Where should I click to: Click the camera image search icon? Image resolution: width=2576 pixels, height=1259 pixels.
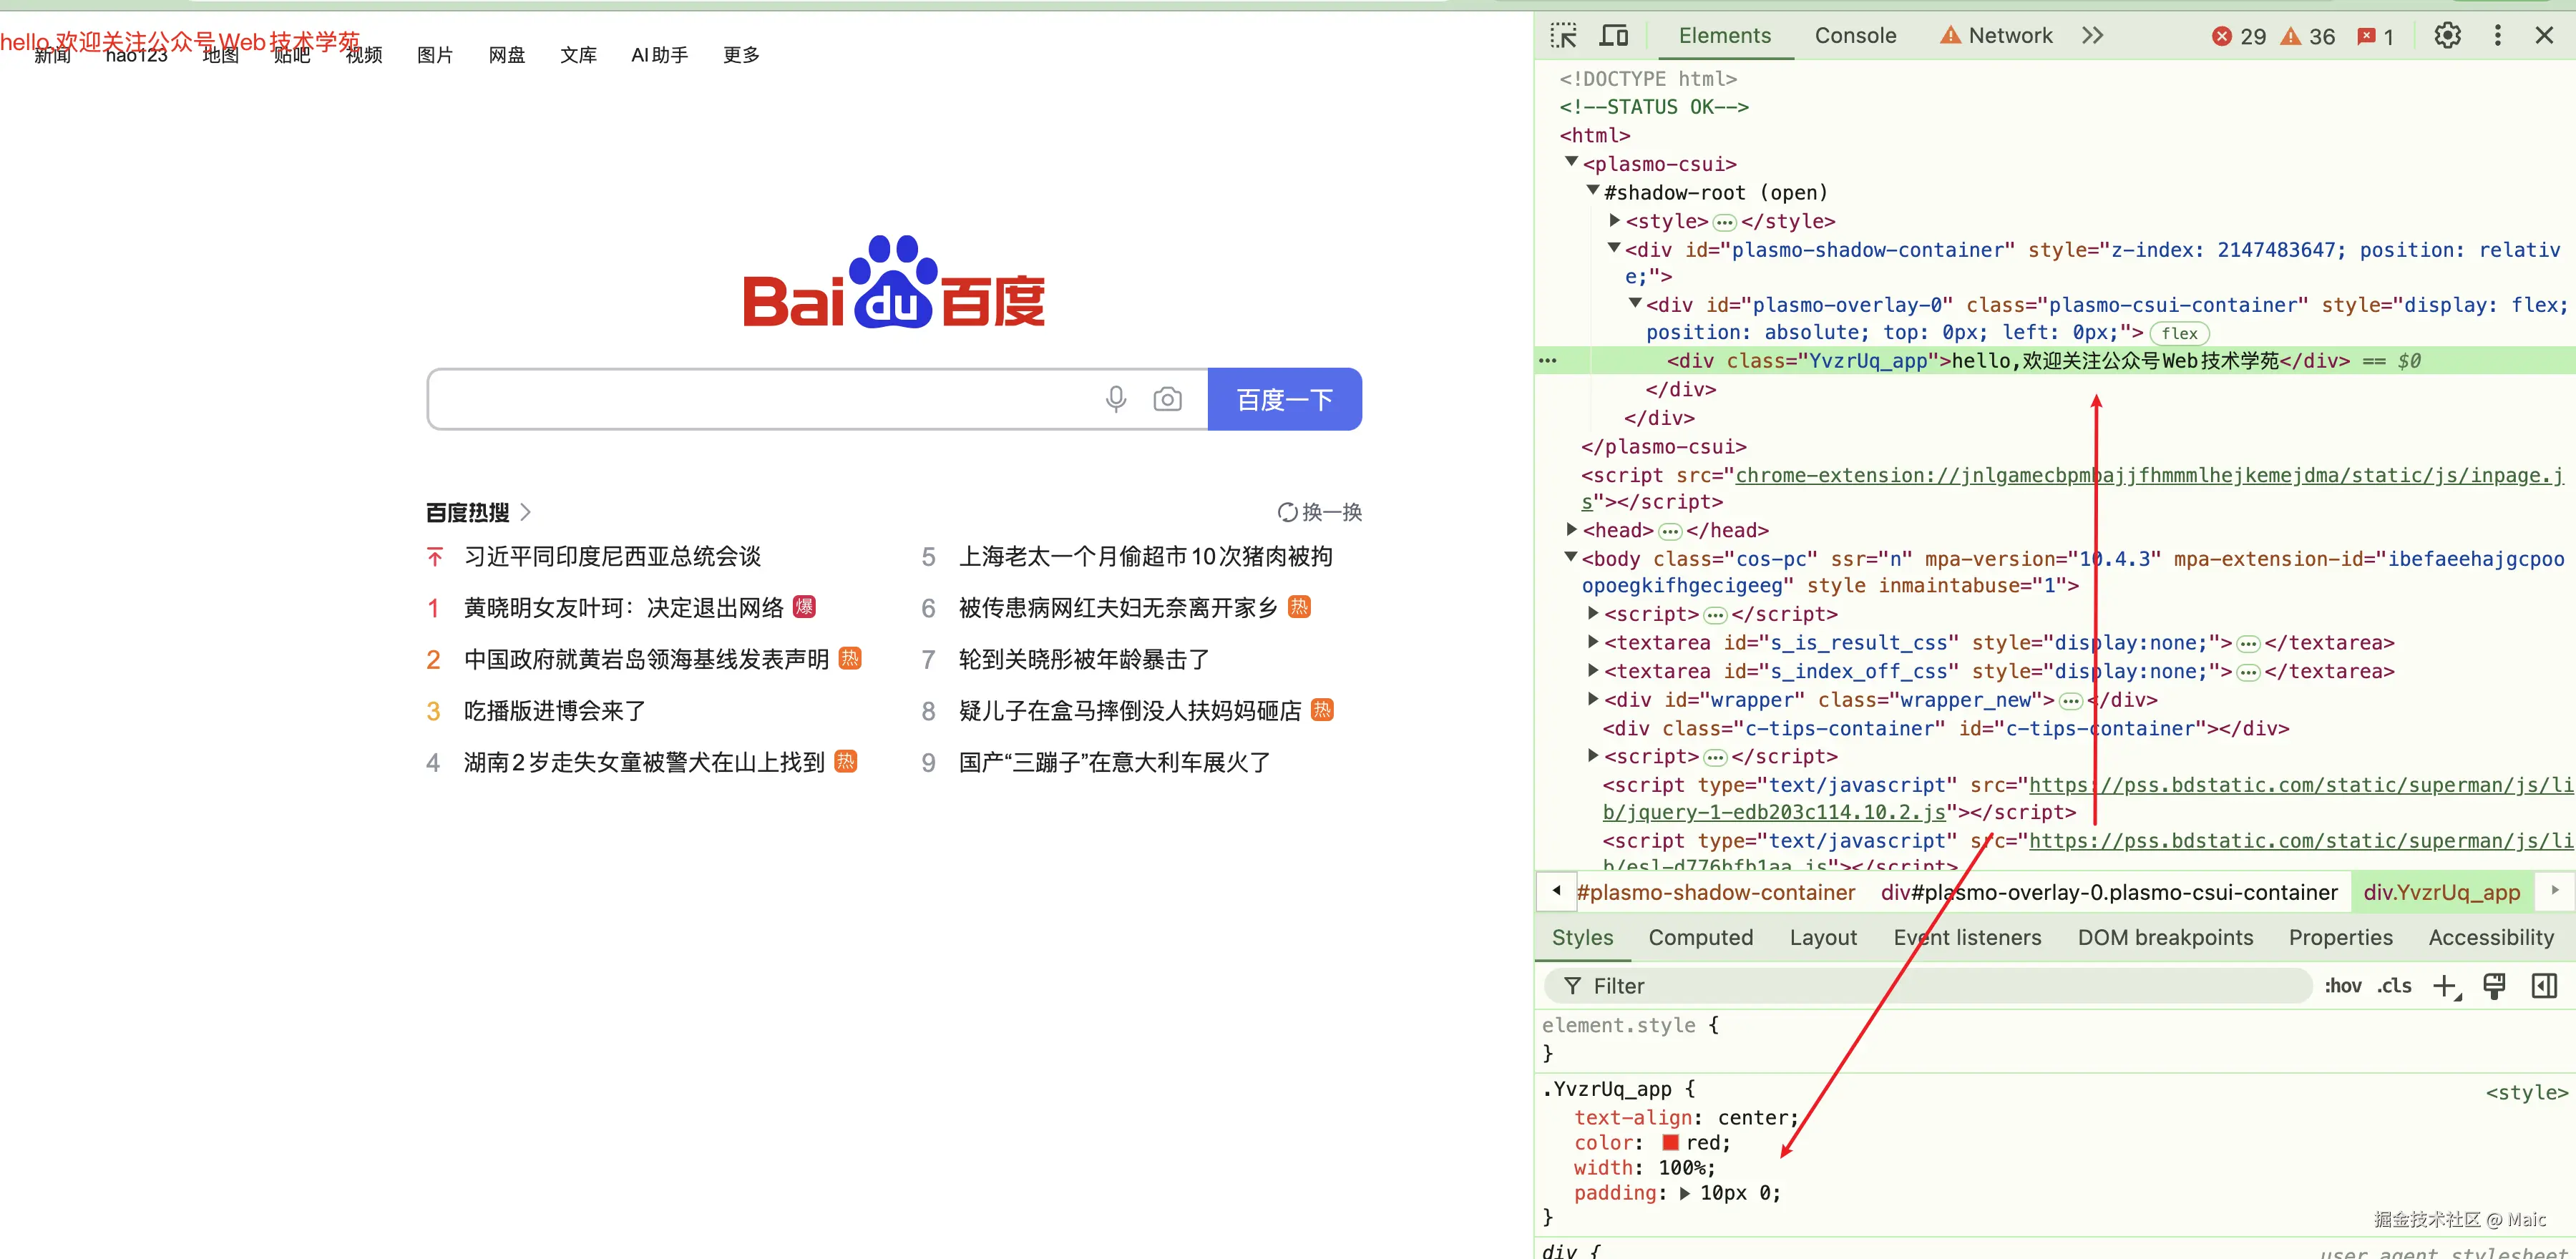pyautogui.click(x=1167, y=400)
